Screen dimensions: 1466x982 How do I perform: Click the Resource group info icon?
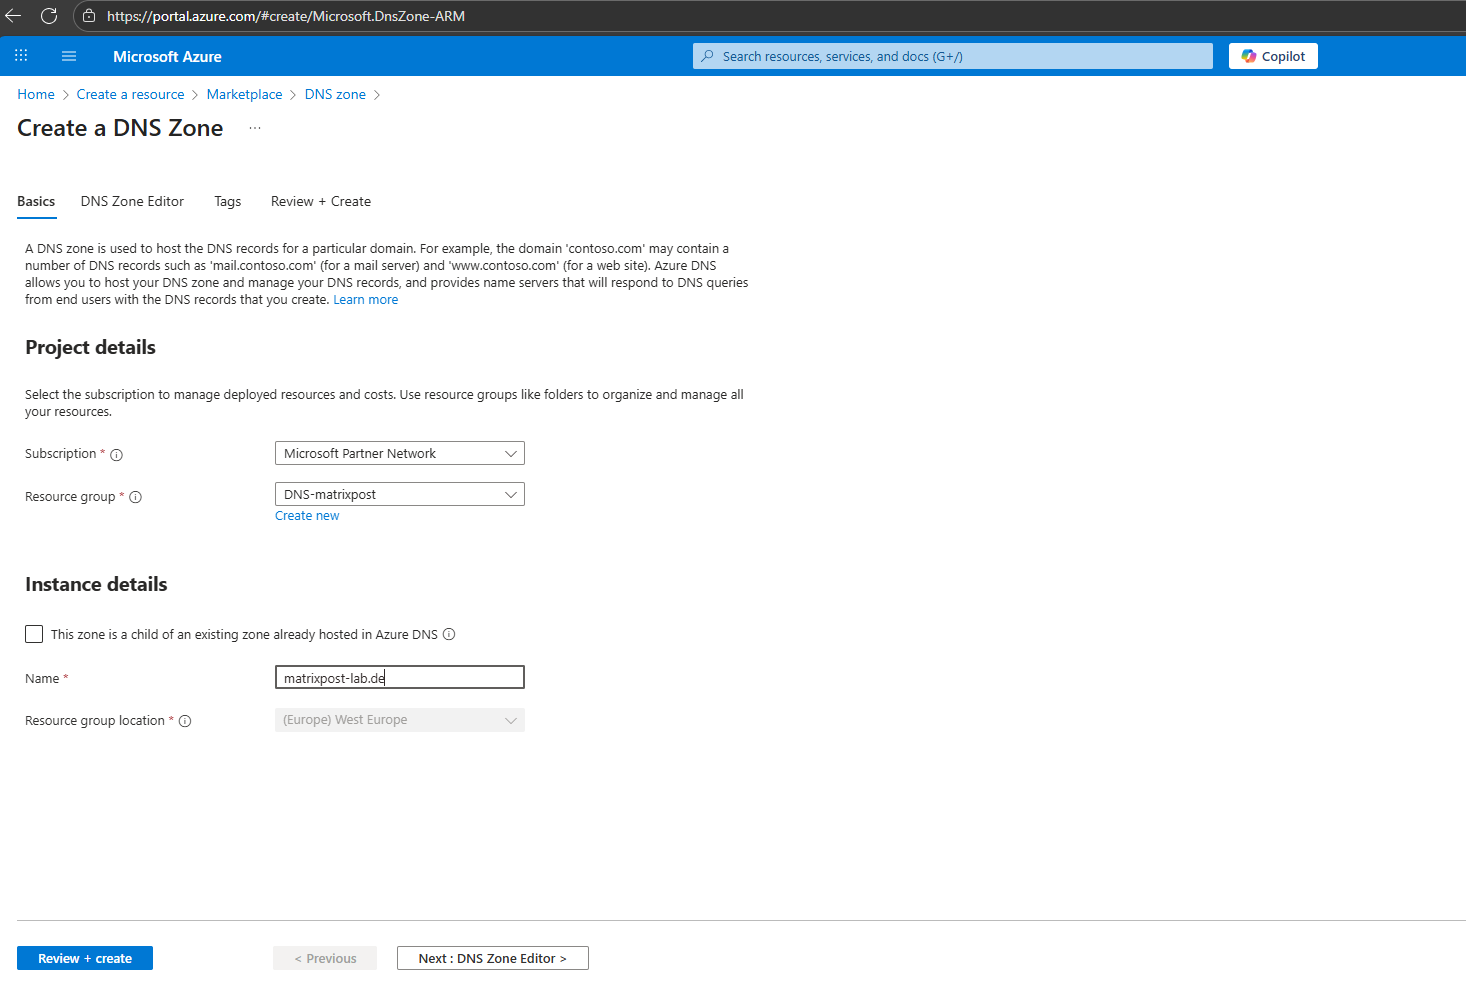[136, 497]
